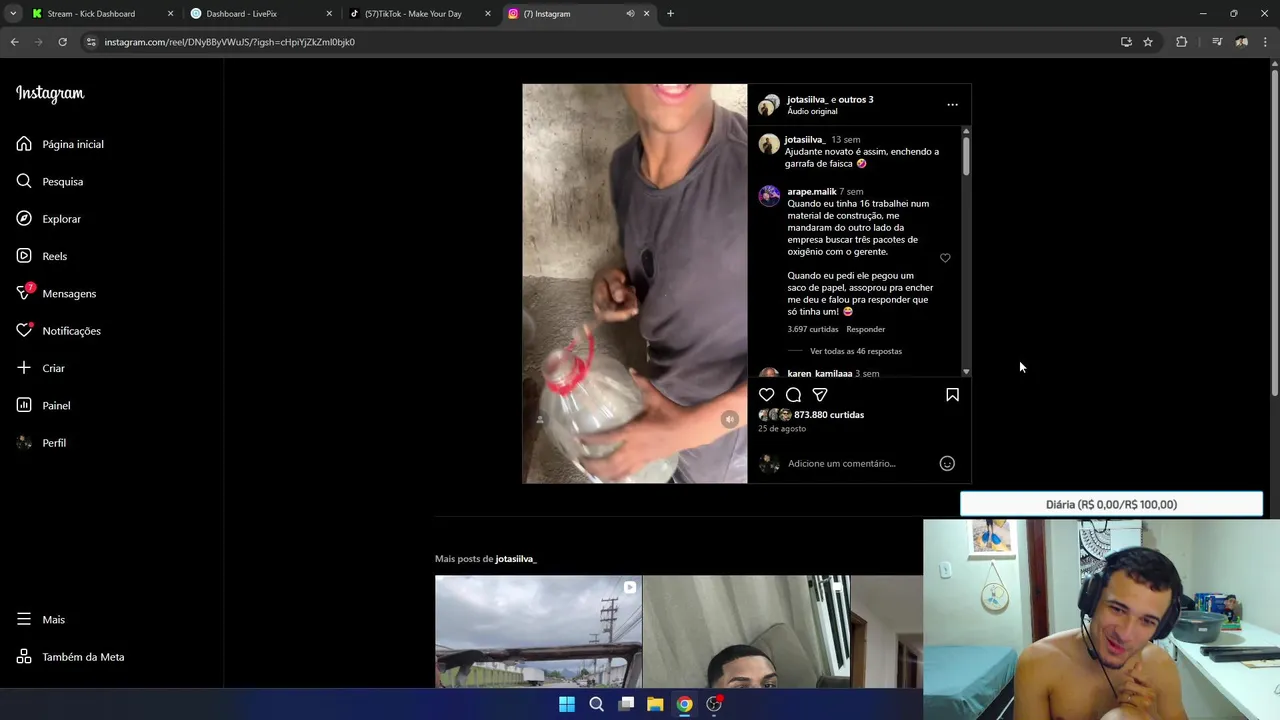Open Página inicial in sidebar
Viewport: 1280px width, 720px height.
pyautogui.click(x=60, y=144)
